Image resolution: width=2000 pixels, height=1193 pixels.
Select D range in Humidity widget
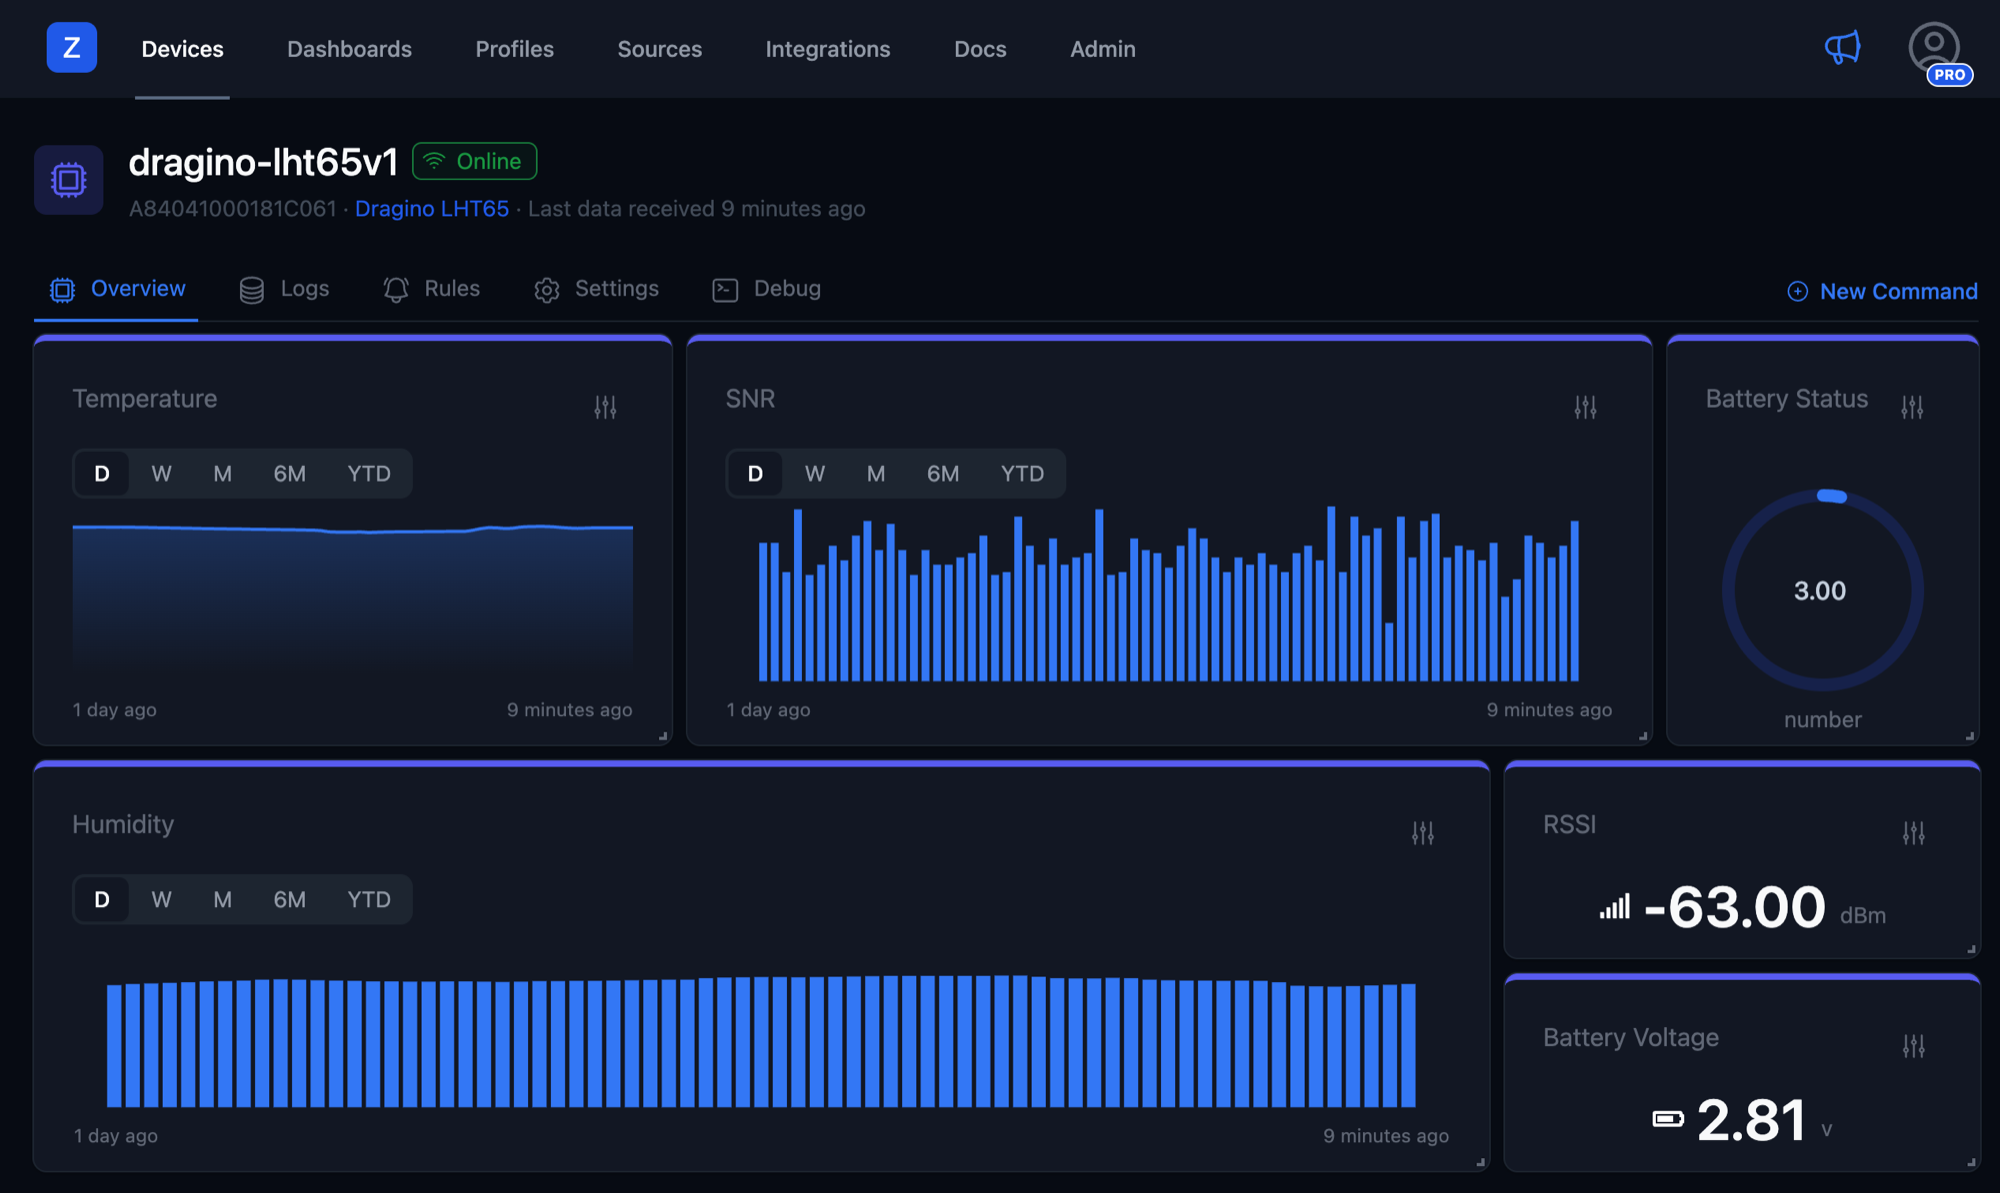point(102,900)
